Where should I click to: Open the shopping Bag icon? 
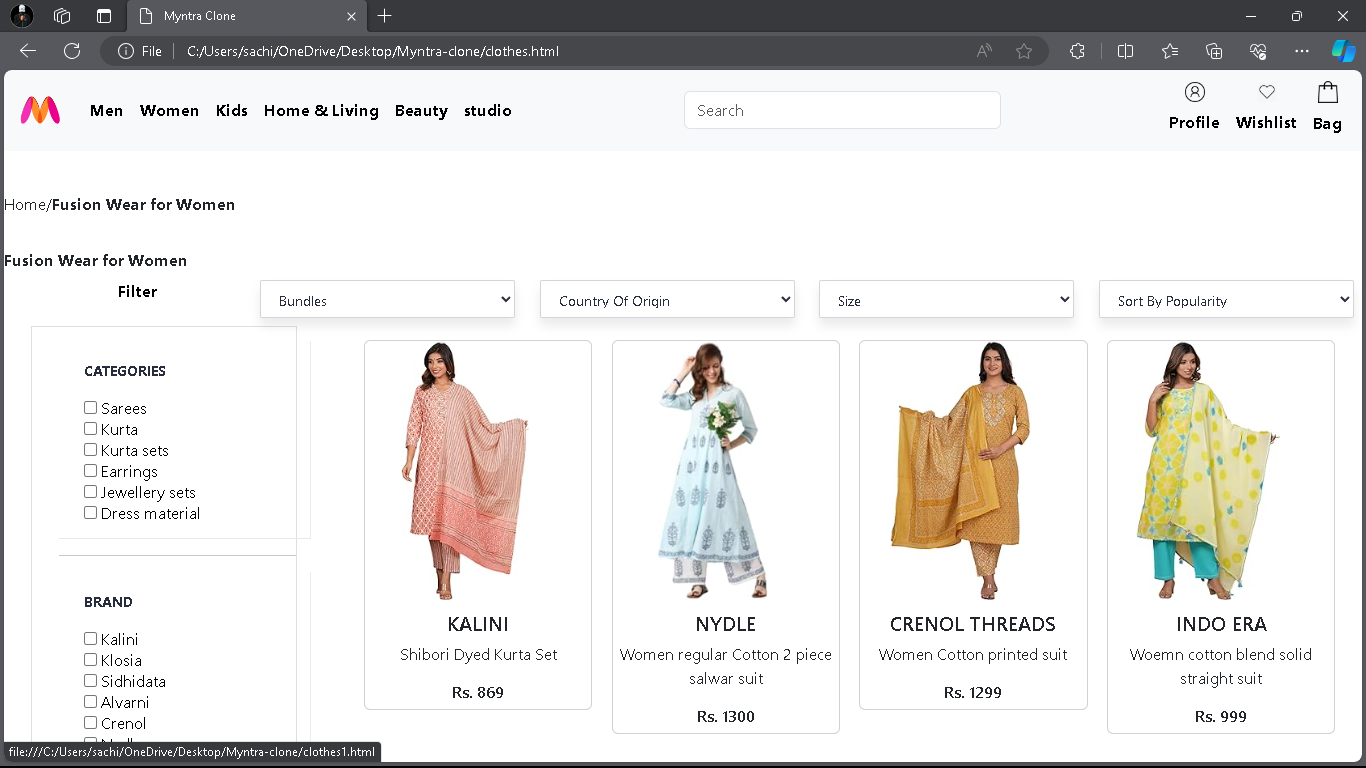tap(1327, 92)
